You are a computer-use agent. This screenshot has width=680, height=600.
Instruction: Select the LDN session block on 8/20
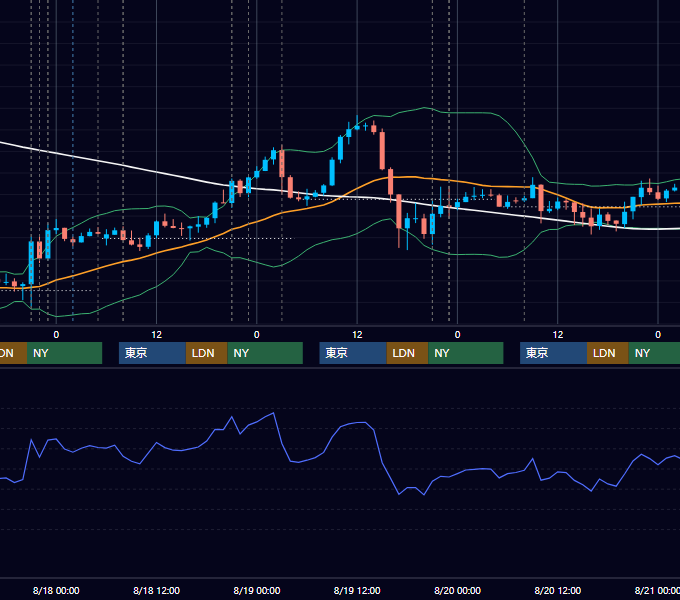pyautogui.click(x=608, y=353)
